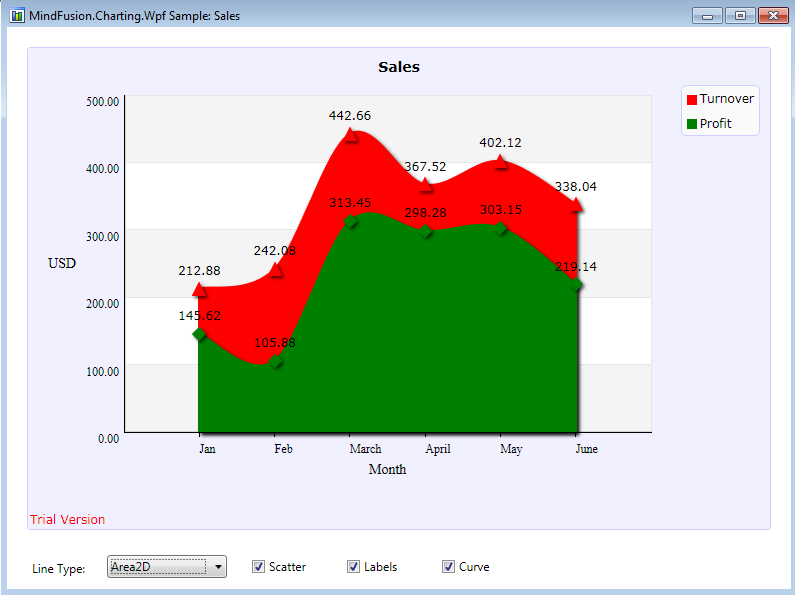Click the application icon in title bar
This screenshot has width=795, height=595.
click(x=16, y=16)
